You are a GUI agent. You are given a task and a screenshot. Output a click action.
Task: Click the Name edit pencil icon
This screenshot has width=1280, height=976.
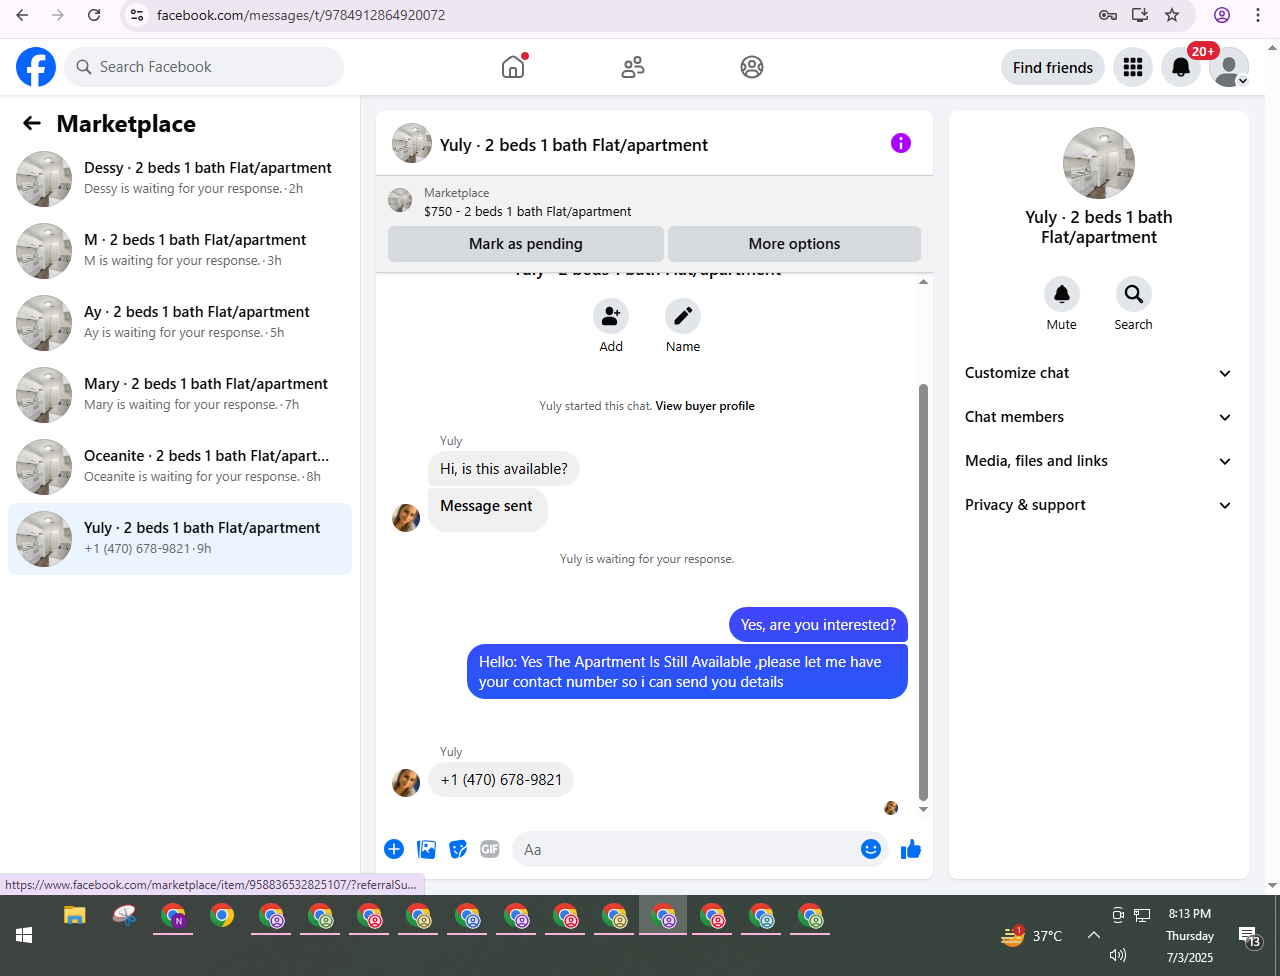pyautogui.click(x=683, y=316)
